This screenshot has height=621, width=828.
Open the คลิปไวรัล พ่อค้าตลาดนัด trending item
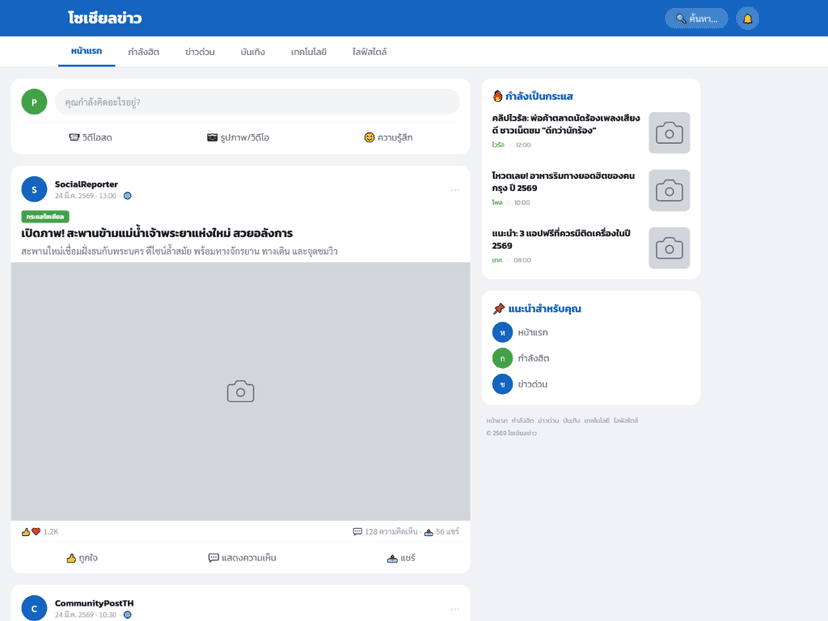tap(566, 124)
